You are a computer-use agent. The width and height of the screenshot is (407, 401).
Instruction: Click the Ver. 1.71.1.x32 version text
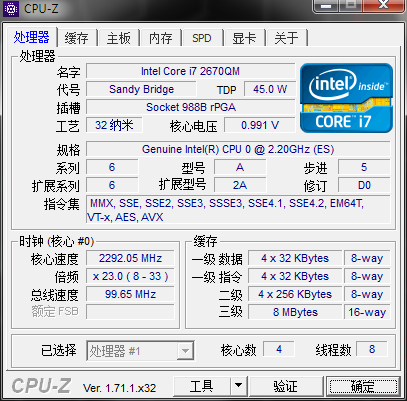[119, 388]
